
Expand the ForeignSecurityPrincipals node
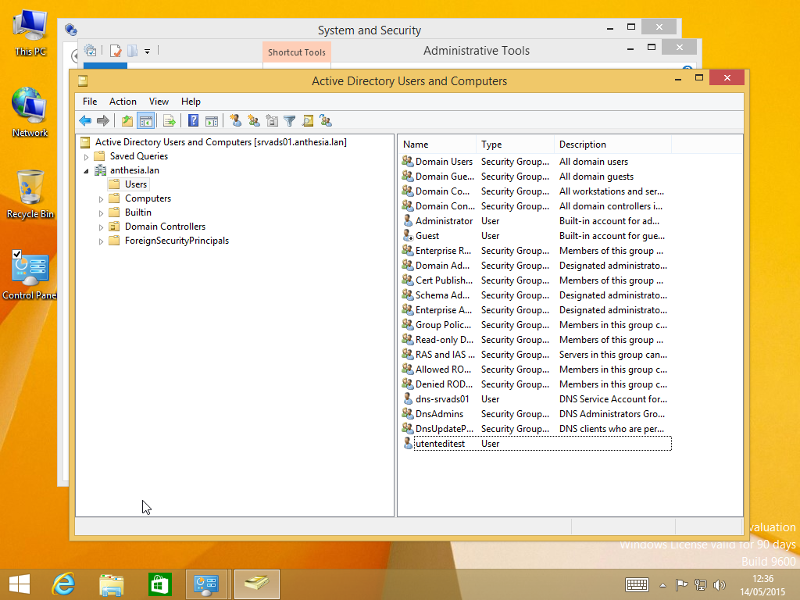pyautogui.click(x=101, y=241)
